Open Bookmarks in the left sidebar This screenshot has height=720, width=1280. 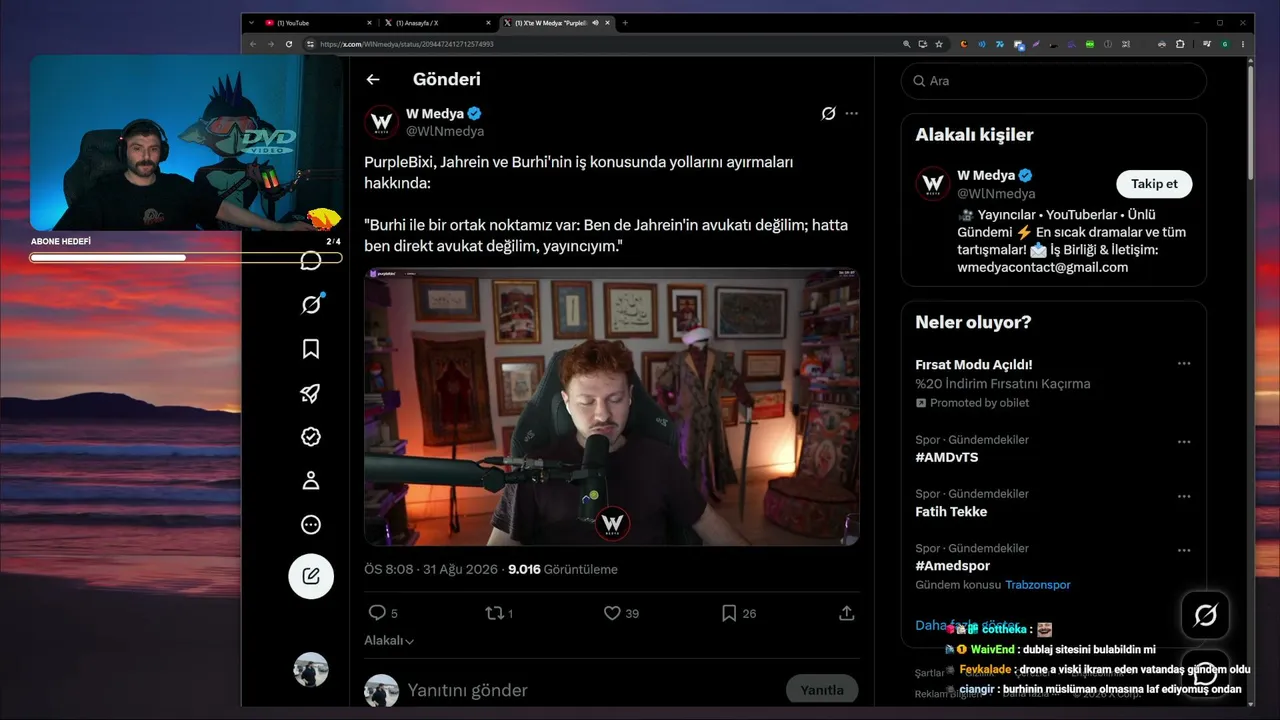coord(311,349)
